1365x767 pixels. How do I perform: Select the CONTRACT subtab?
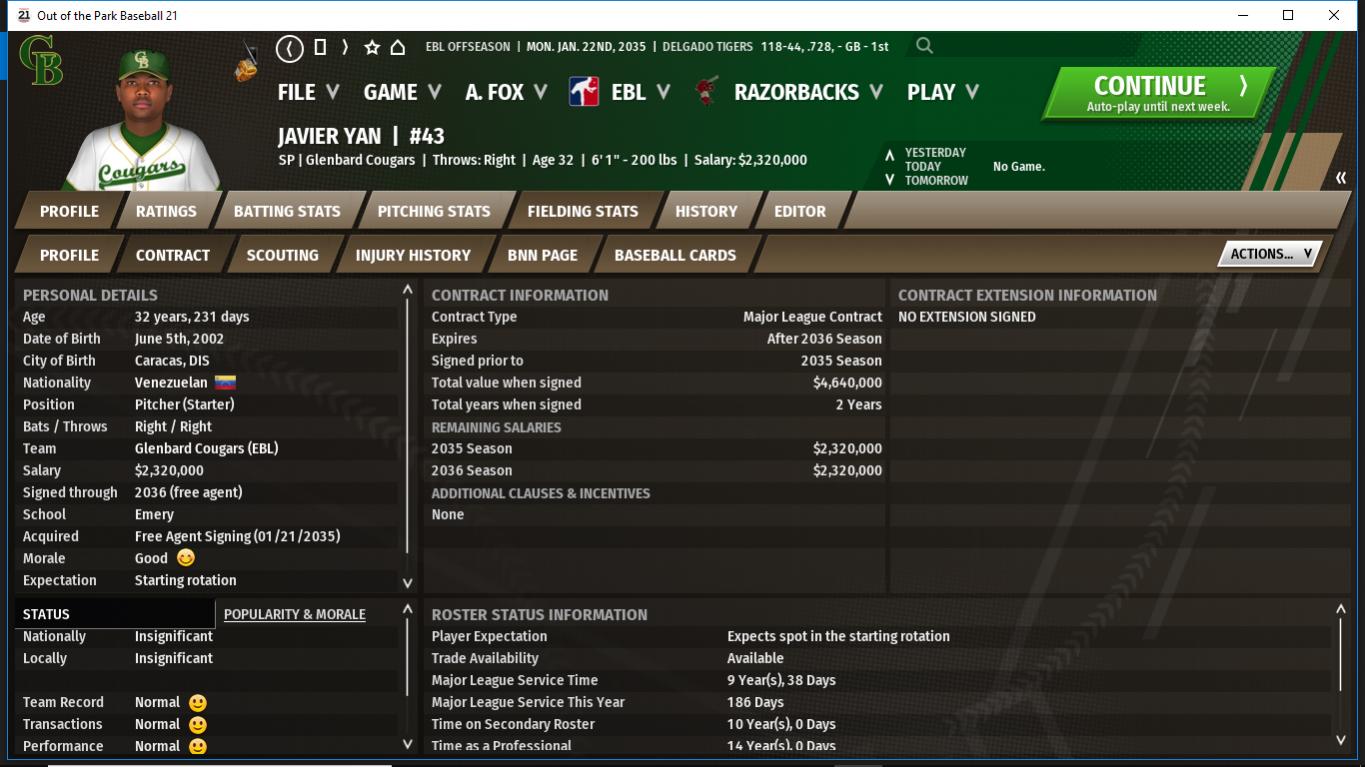point(173,255)
